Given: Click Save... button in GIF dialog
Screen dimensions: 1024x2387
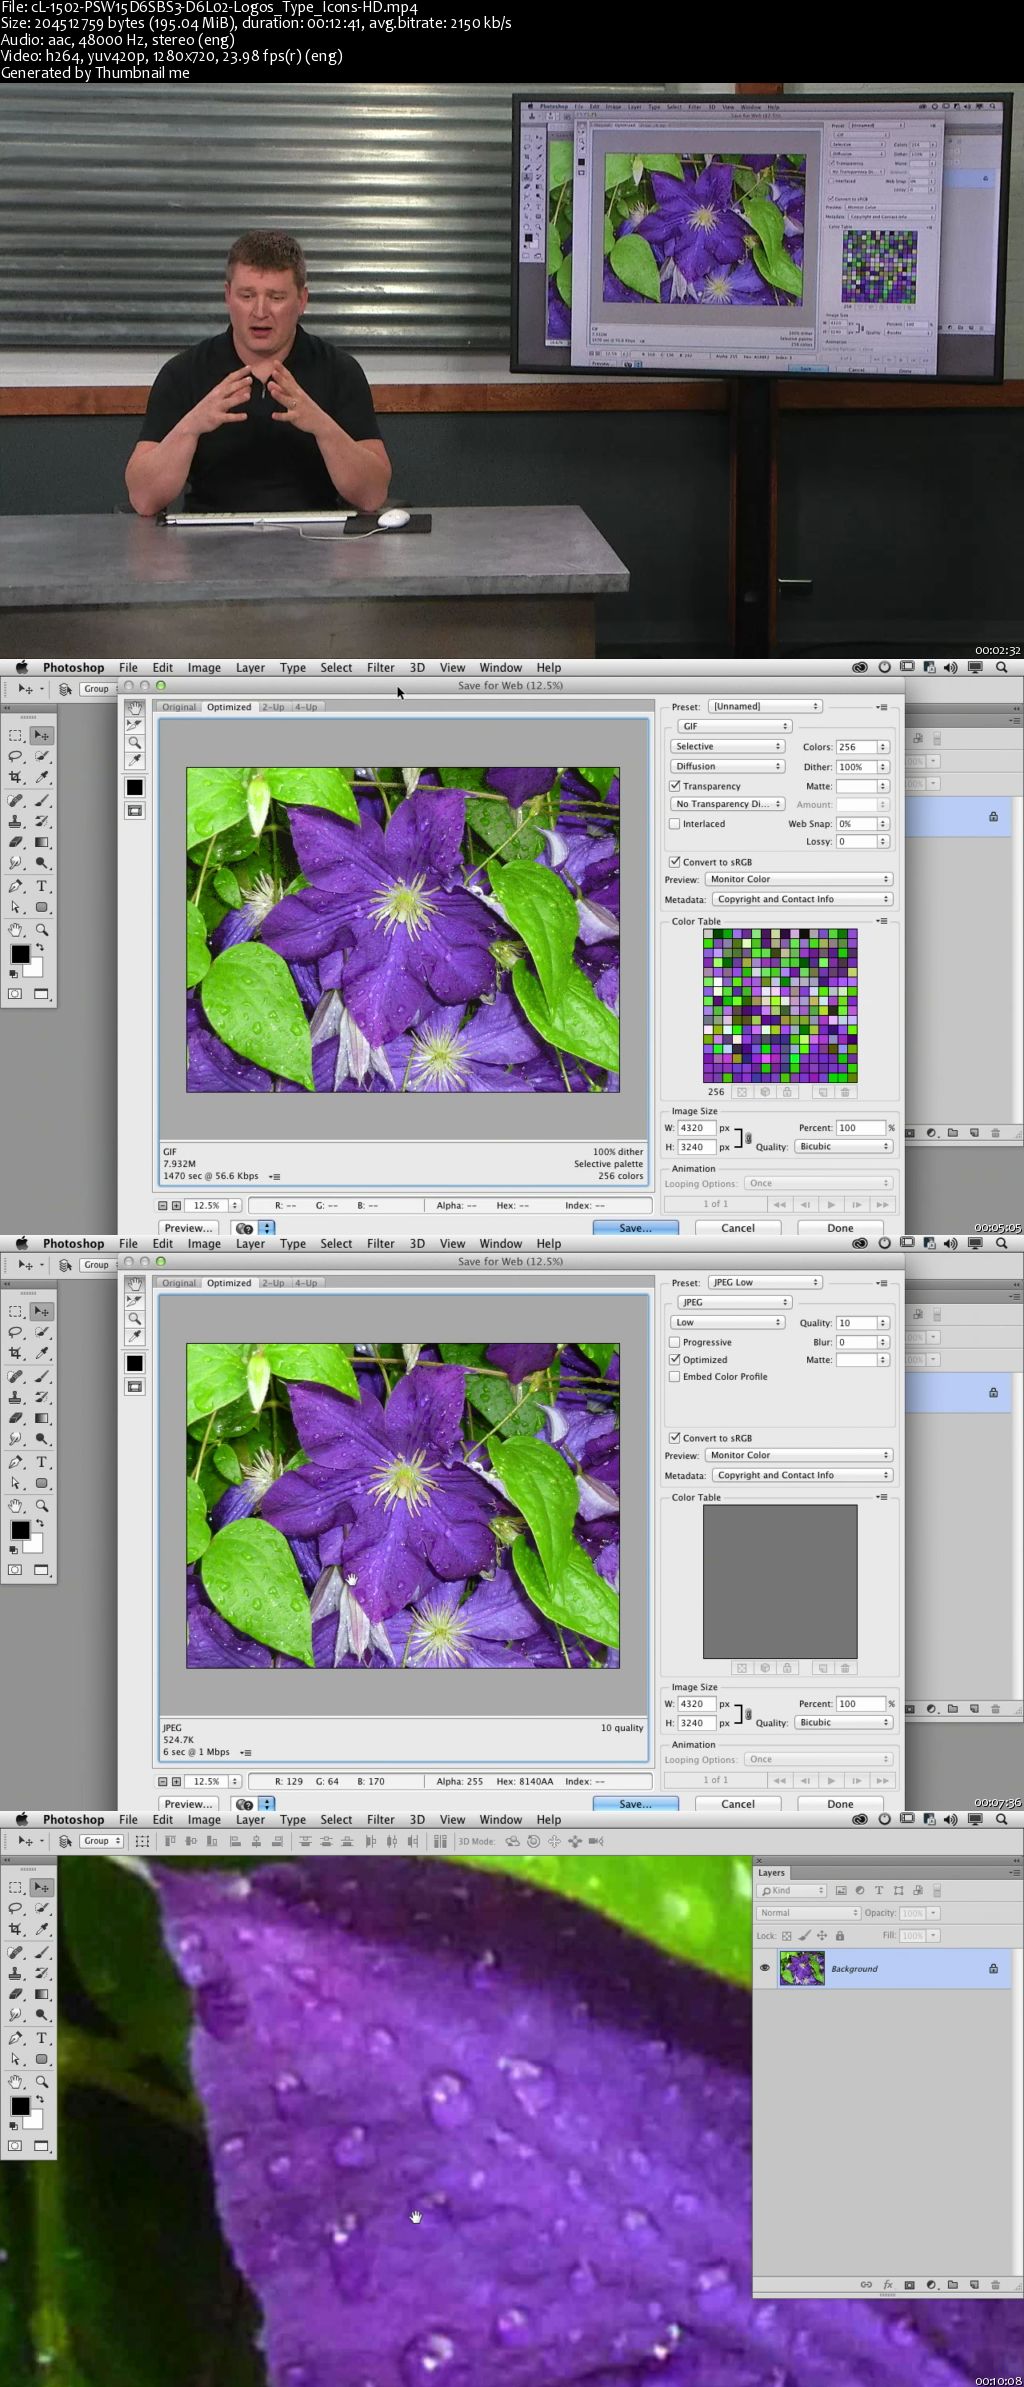Looking at the screenshot, I should tap(635, 1228).
